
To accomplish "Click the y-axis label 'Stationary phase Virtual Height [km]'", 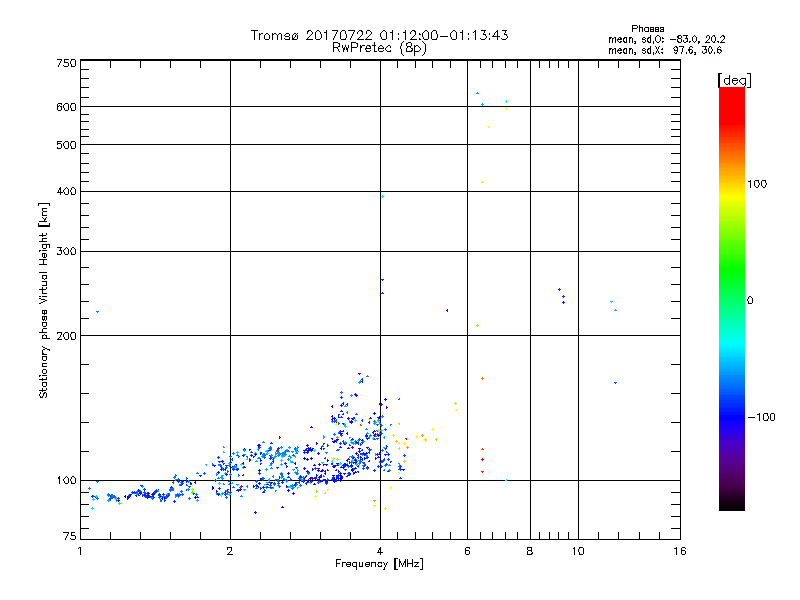I will [43, 300].
